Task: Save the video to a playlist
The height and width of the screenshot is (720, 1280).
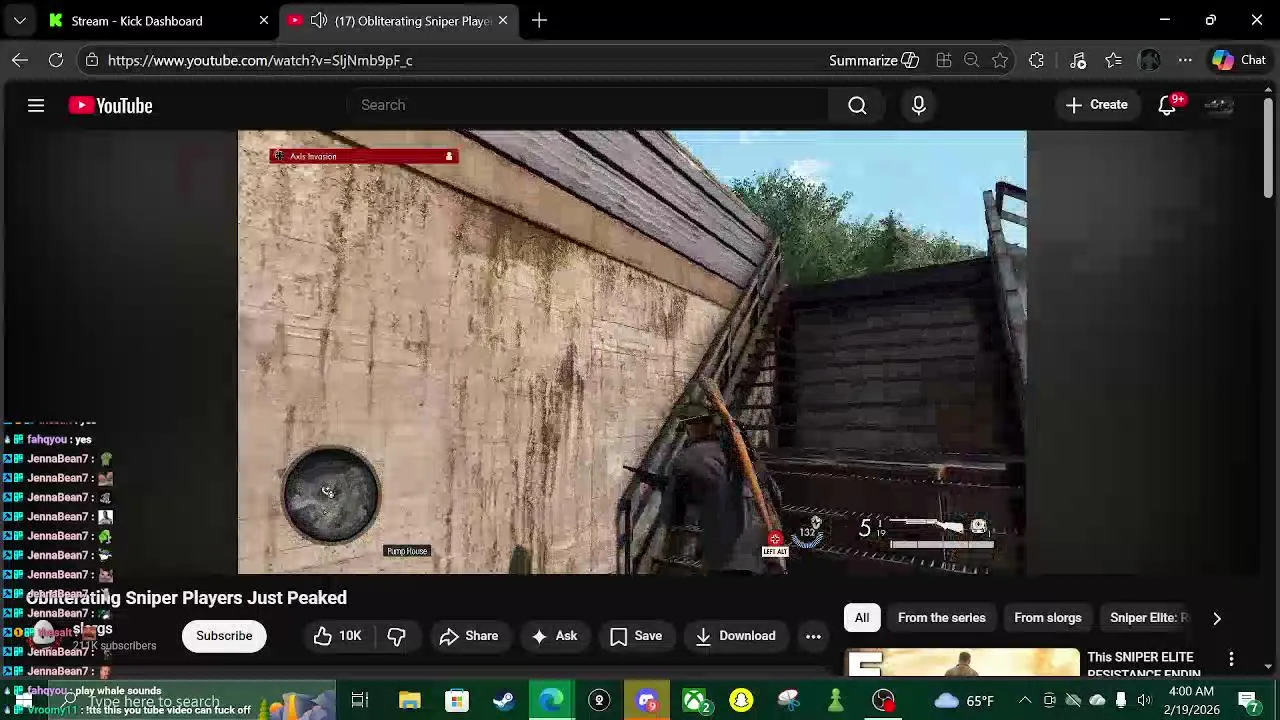Action: tap(636, 636)
